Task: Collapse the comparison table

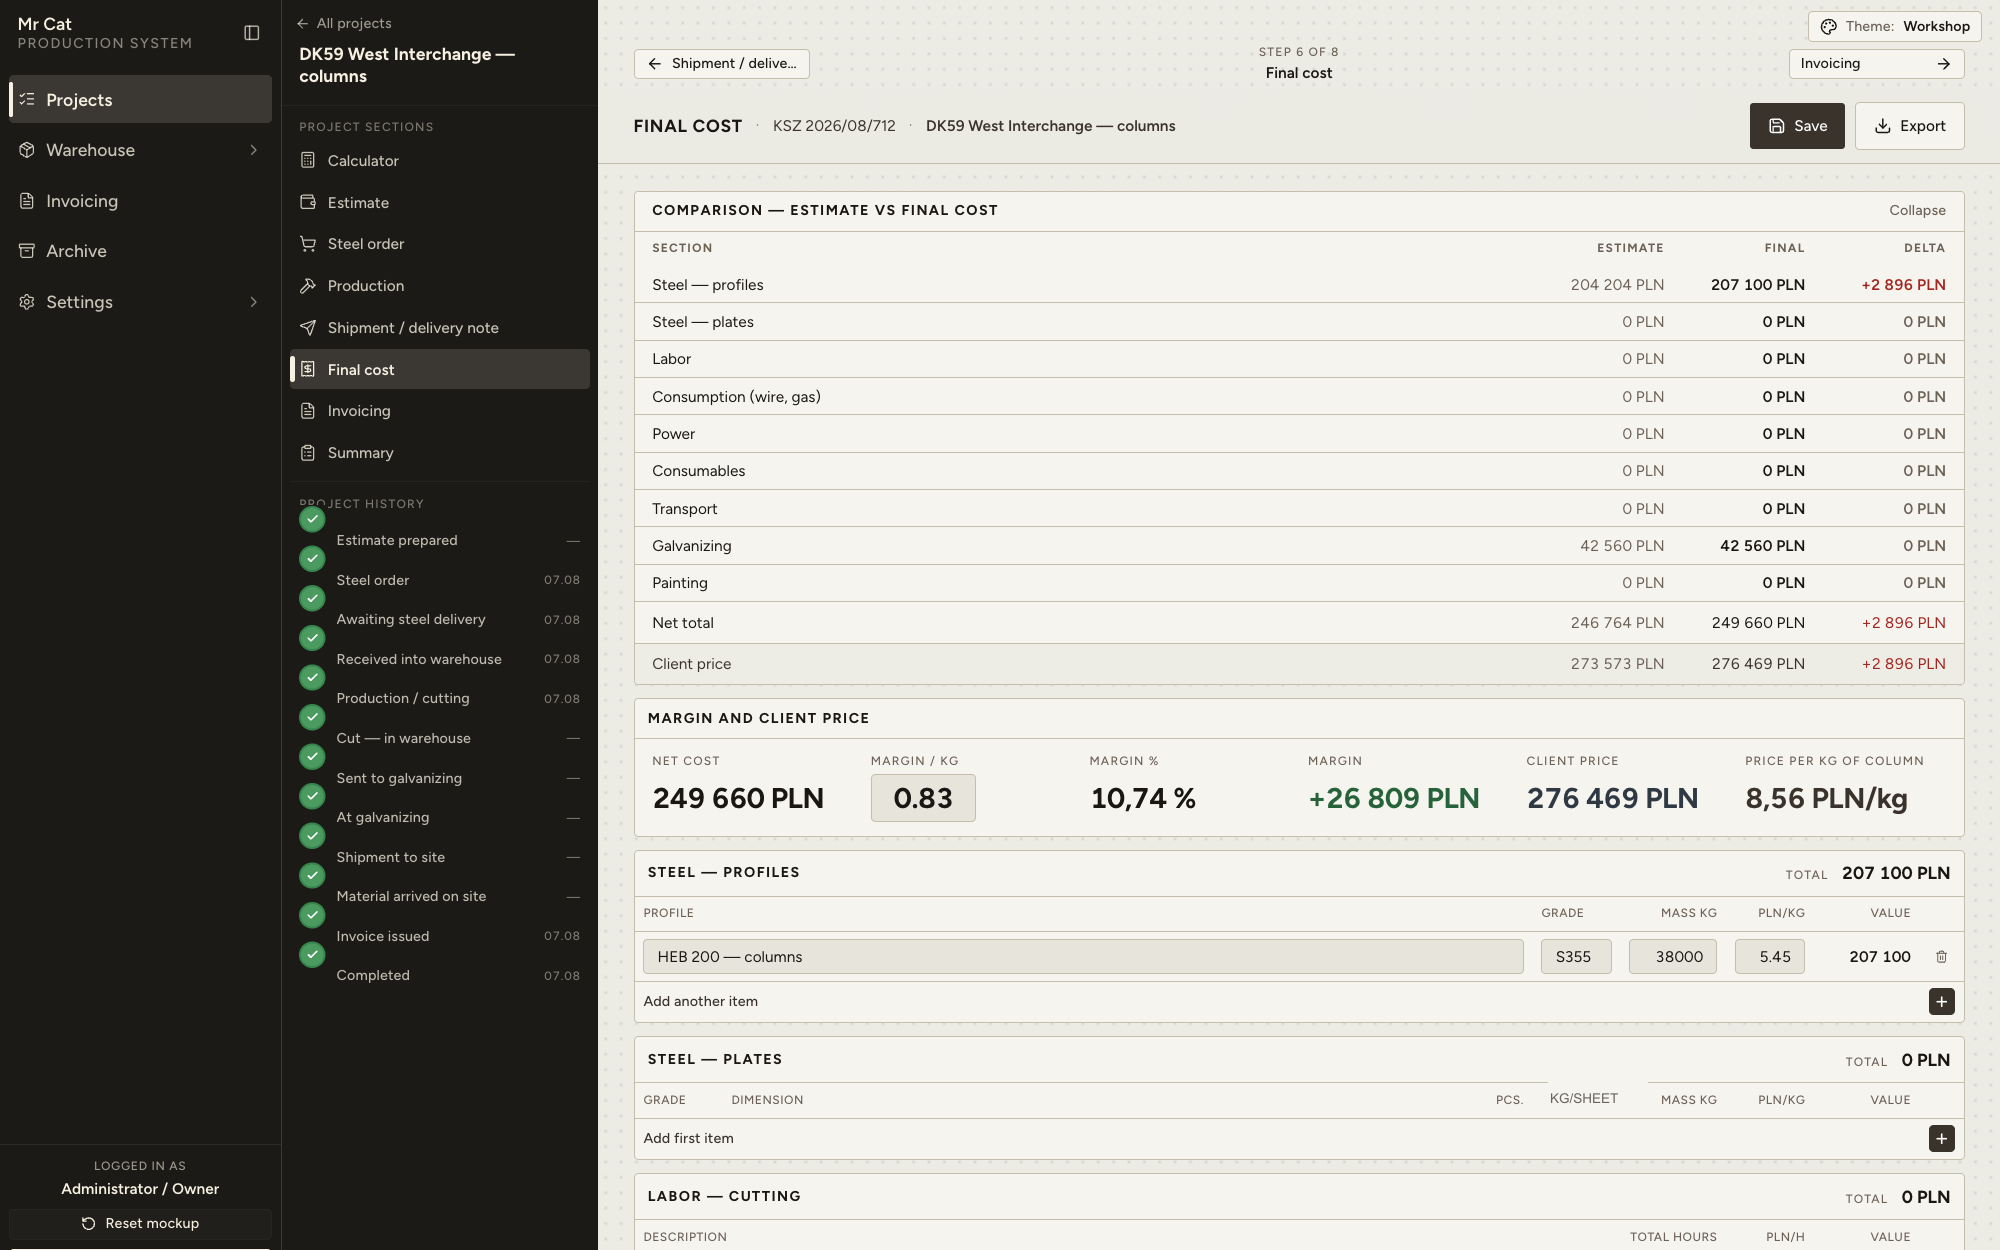Action: [x=1917, y=210]
